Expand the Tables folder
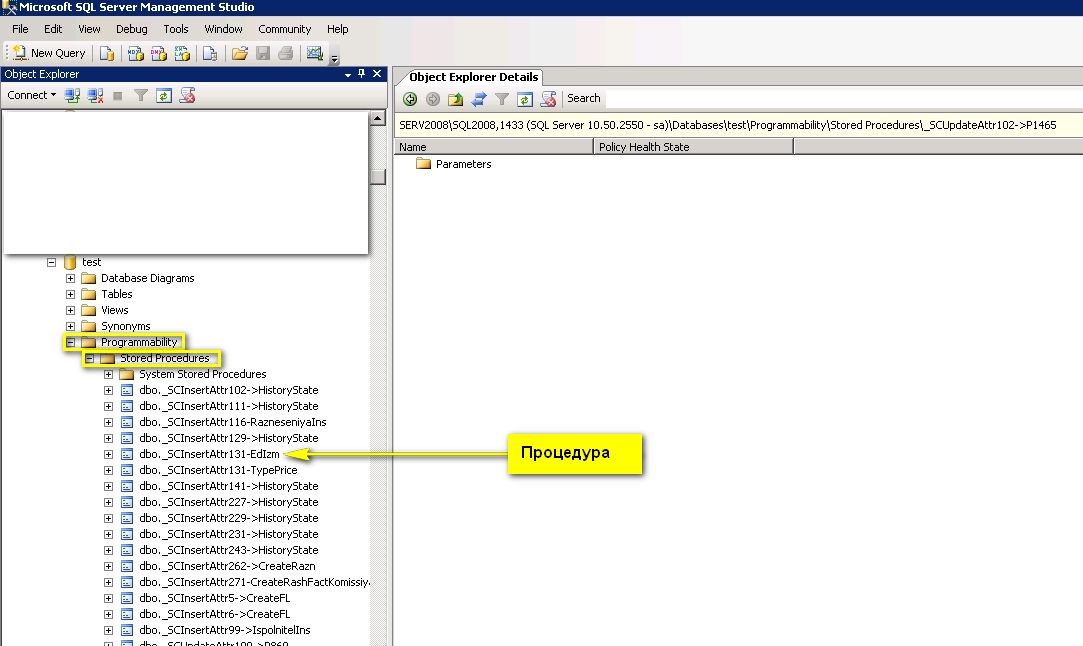Screen dimensions: 1083x646 click(70, 294)
